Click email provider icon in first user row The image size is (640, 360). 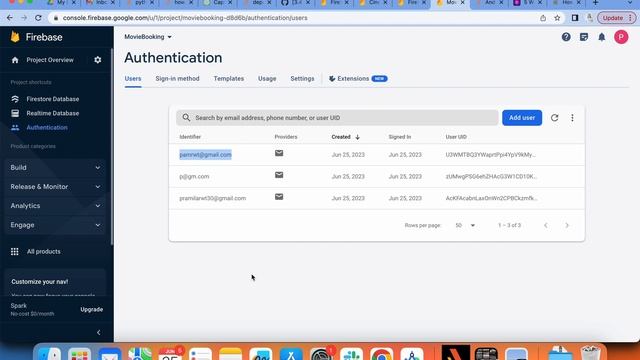[x=279, y=153]
